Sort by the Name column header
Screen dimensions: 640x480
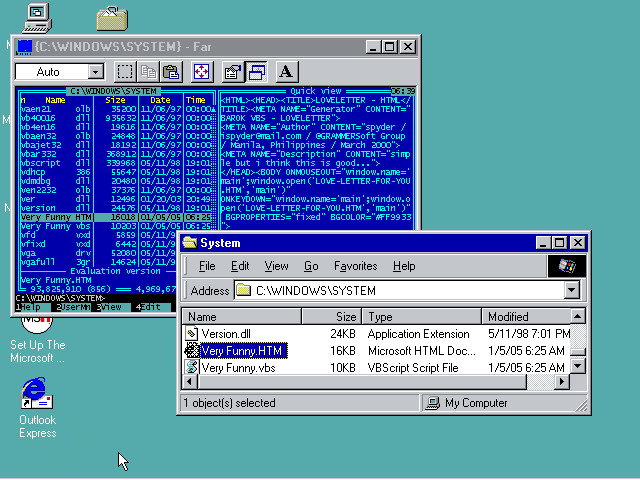click(x=242, y=317)
